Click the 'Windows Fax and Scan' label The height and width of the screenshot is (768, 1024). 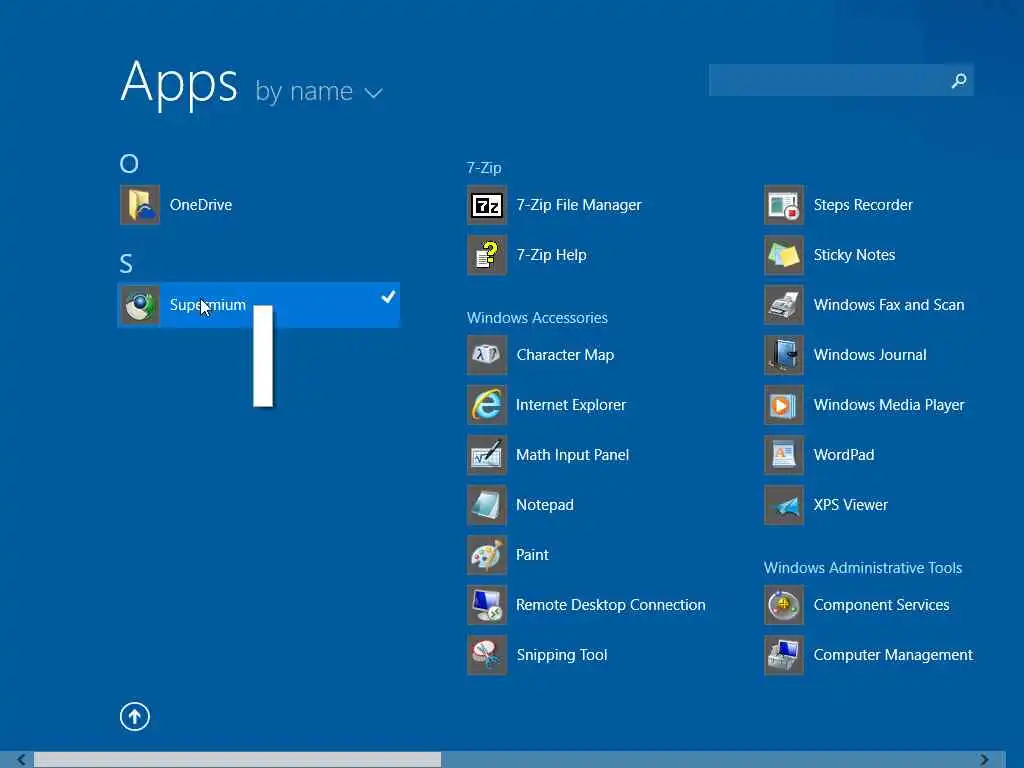point(889,305)
